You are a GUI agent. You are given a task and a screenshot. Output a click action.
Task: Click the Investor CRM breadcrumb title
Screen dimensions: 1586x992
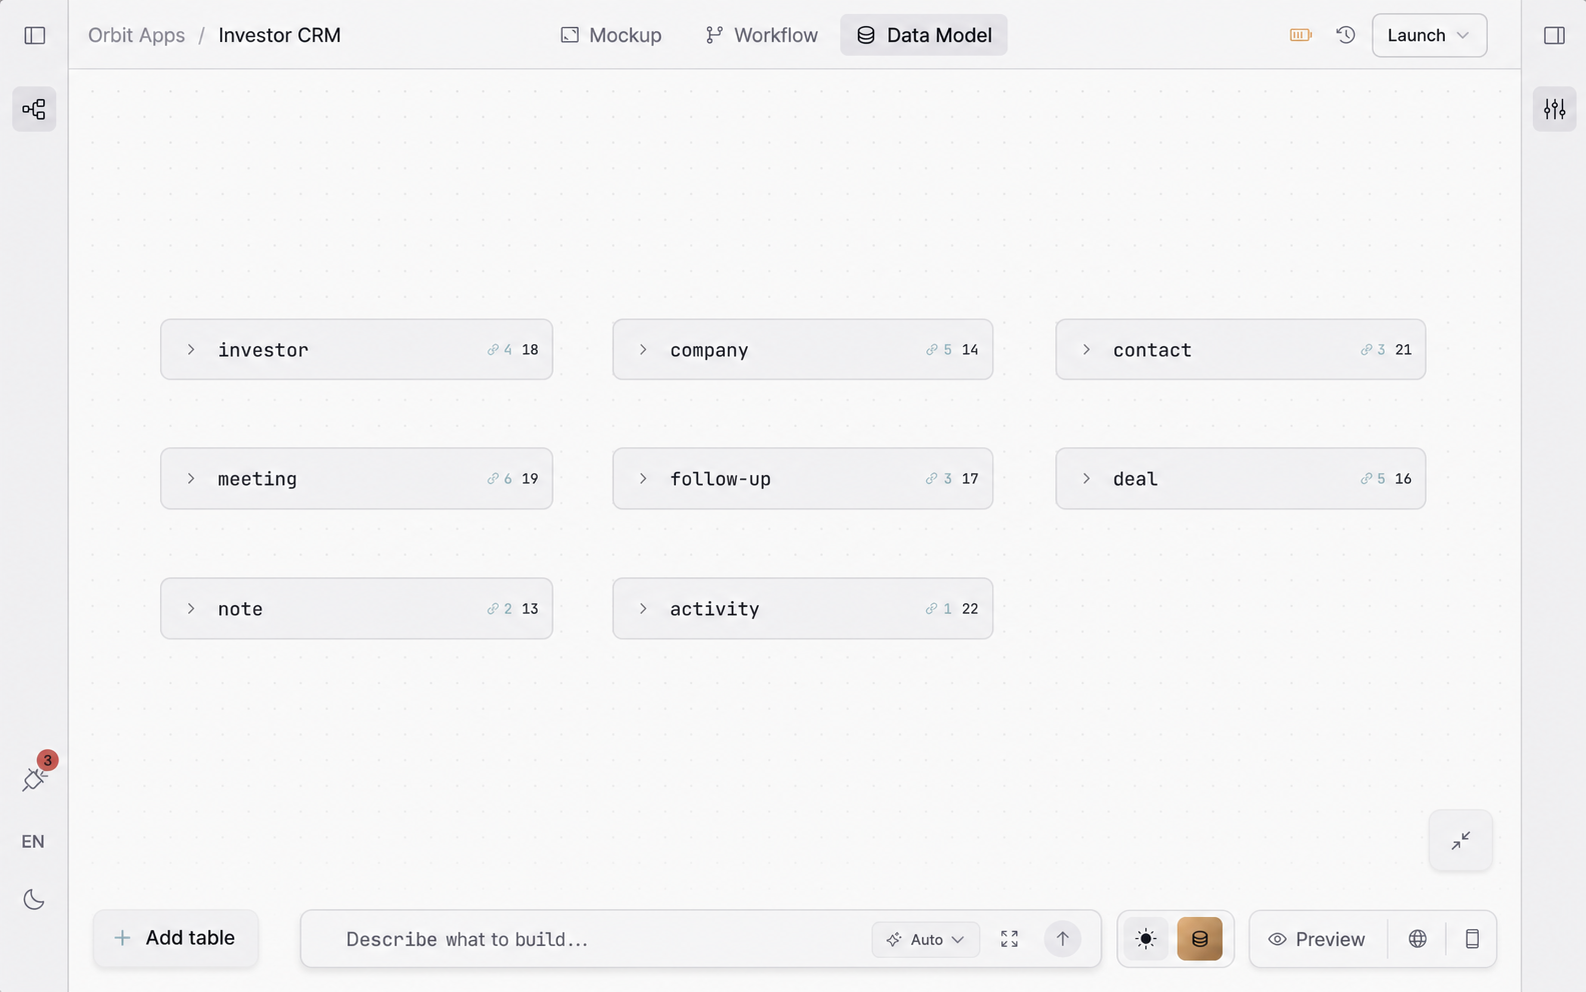click(279, 35)
